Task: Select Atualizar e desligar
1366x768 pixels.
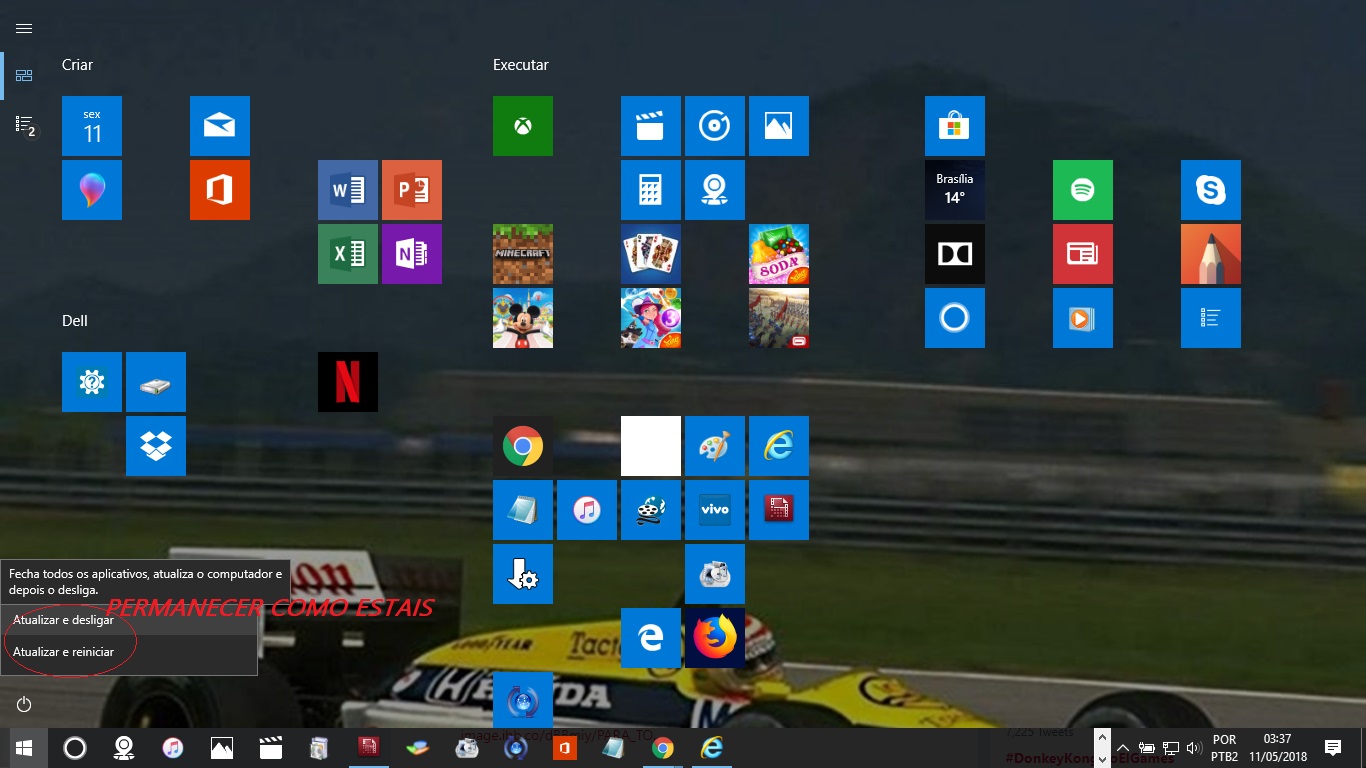Action: tap(129, 620)
